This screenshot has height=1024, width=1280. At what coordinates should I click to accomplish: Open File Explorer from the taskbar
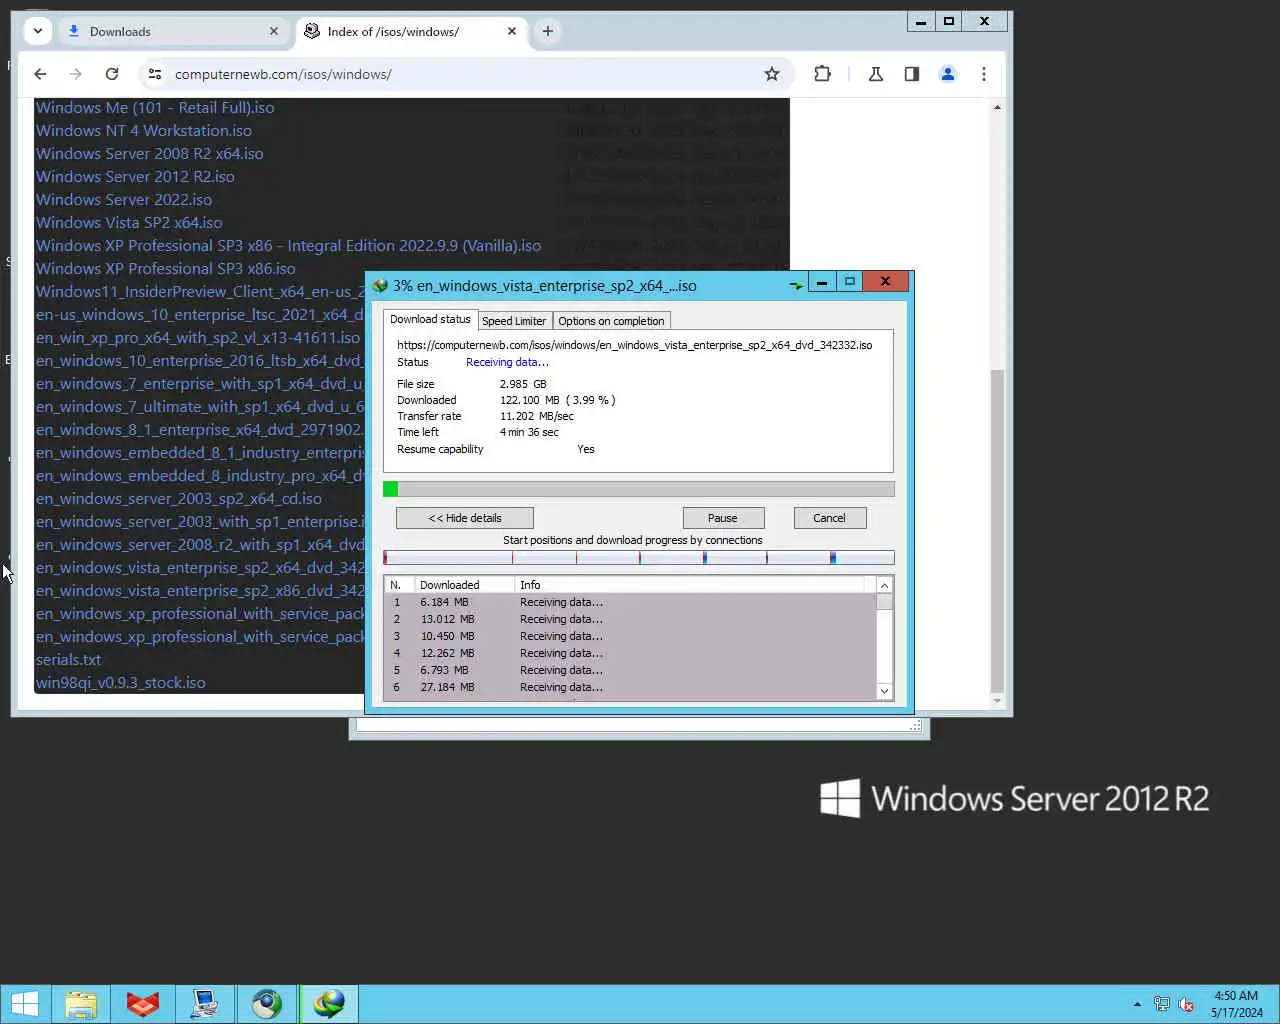pyautogui.click(x=81, y=1004)
